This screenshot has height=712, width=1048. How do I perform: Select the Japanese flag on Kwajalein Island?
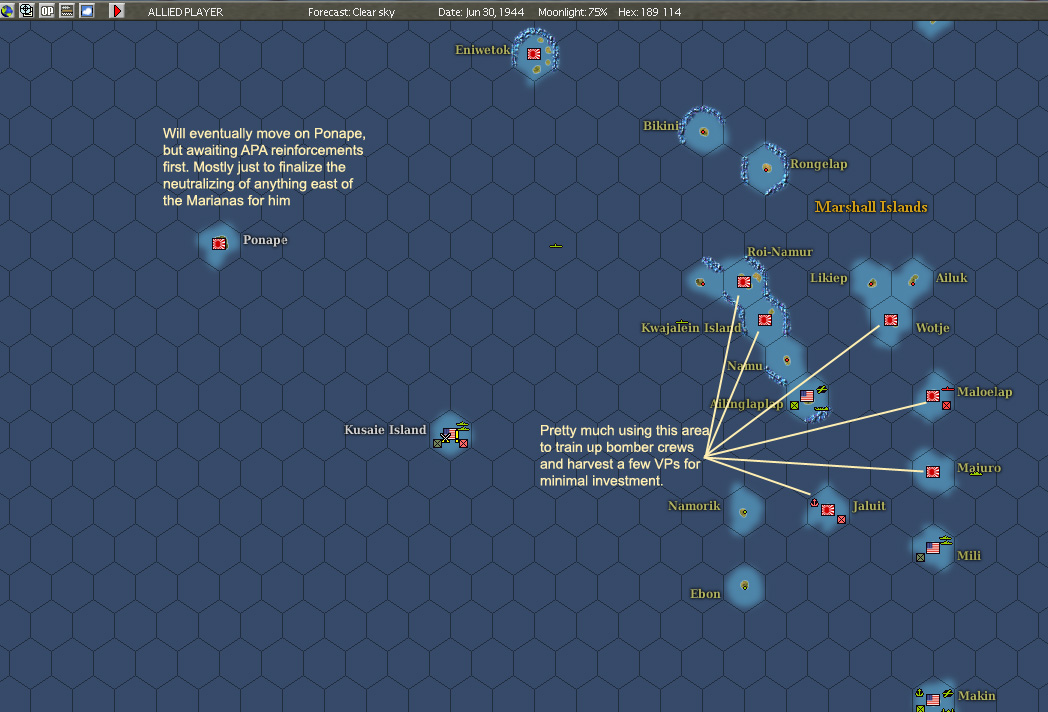click(765, 320)
